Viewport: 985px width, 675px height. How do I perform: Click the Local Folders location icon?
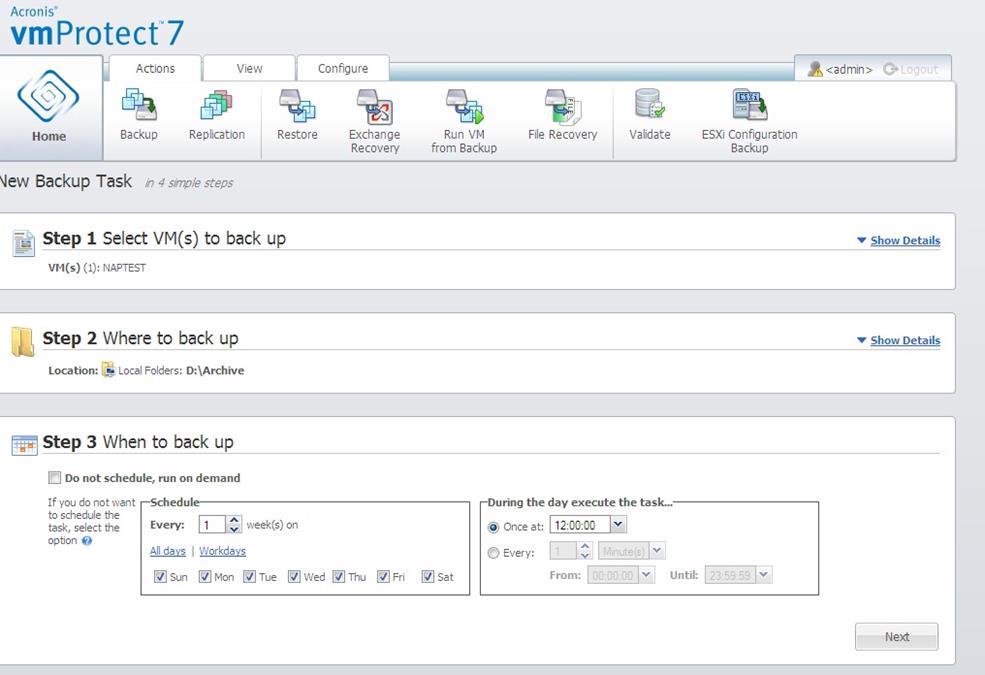[109, 370]
